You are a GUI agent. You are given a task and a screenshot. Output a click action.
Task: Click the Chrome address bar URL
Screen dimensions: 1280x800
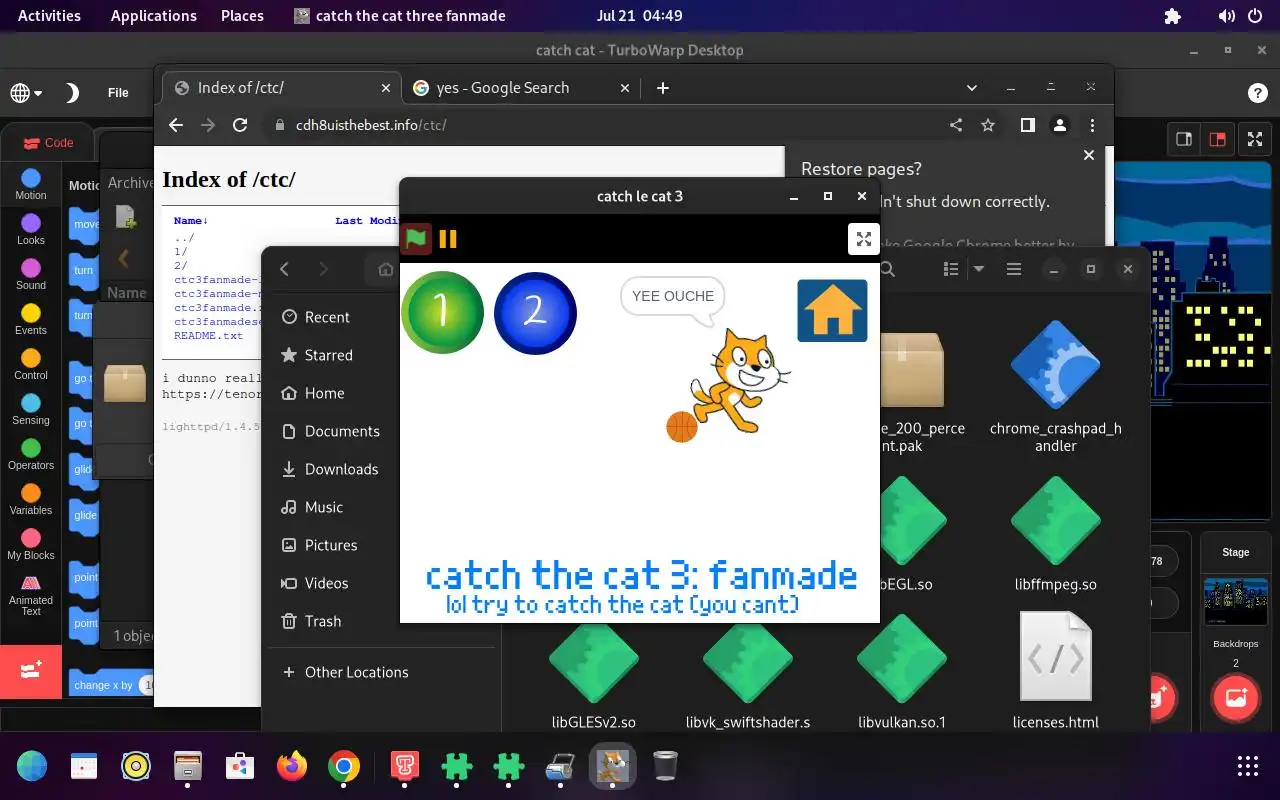371,125
